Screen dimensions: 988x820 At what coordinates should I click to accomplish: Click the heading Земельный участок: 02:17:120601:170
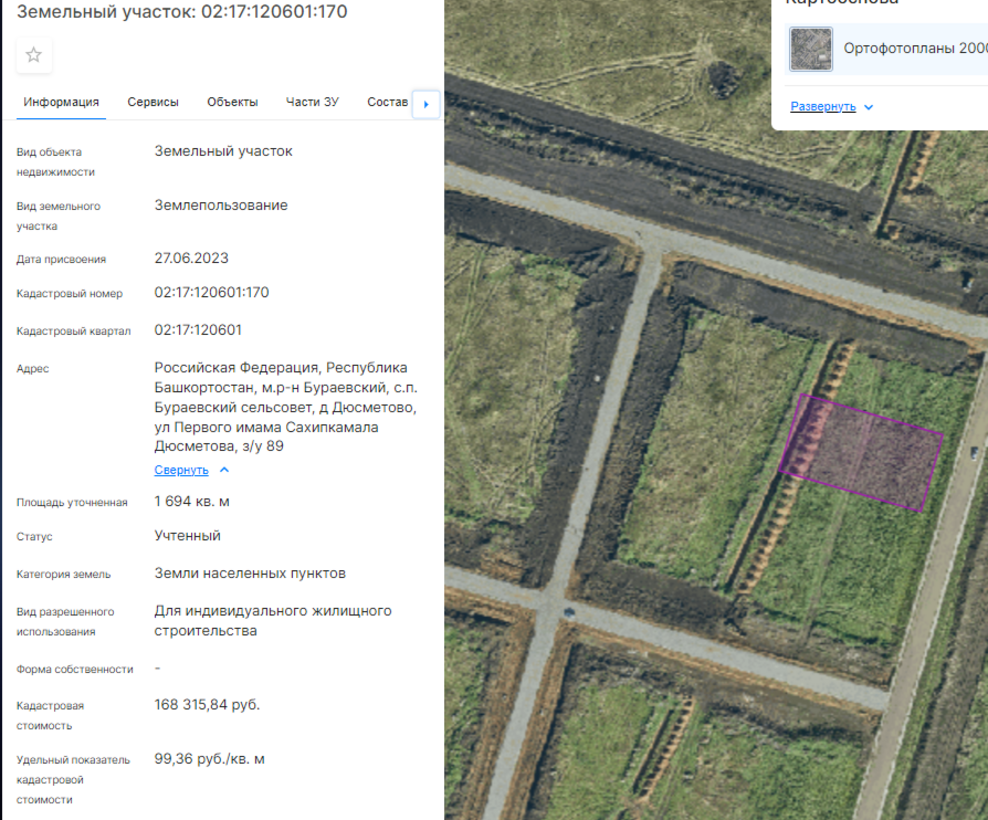[182, 11]
